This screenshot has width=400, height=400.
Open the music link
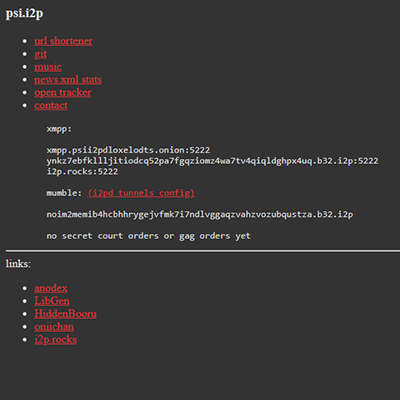click(48, 67)
